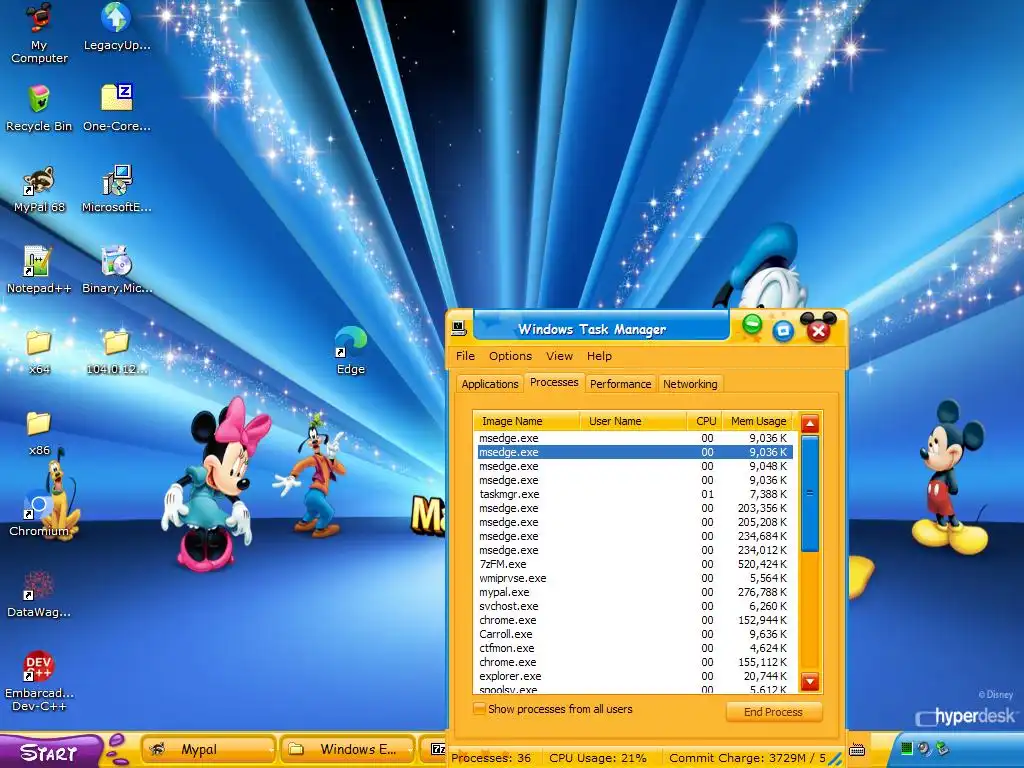Click the Processes: 36 status entry
The height and width of the screenshot is (768, 1024).
click(491, 758)
